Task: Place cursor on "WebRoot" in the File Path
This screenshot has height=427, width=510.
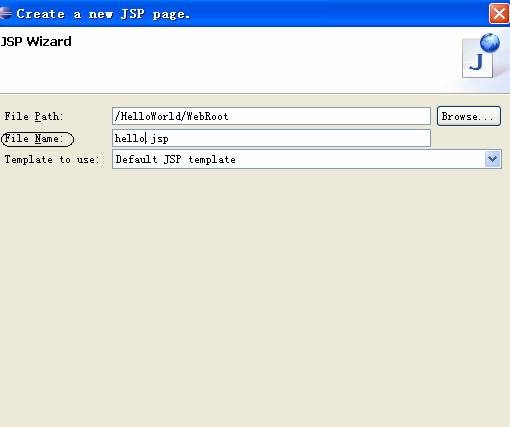Action: click(207, 116)
